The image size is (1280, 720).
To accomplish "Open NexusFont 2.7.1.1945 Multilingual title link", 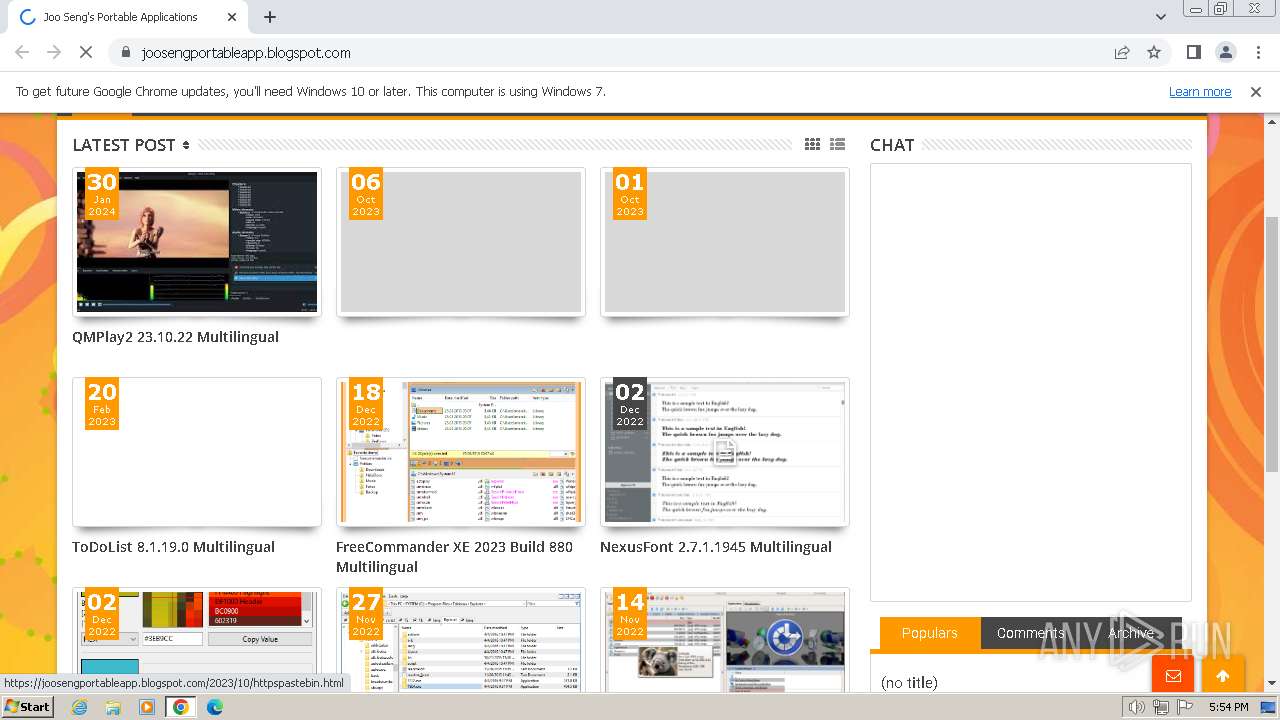I will click(x=716, y=547).
